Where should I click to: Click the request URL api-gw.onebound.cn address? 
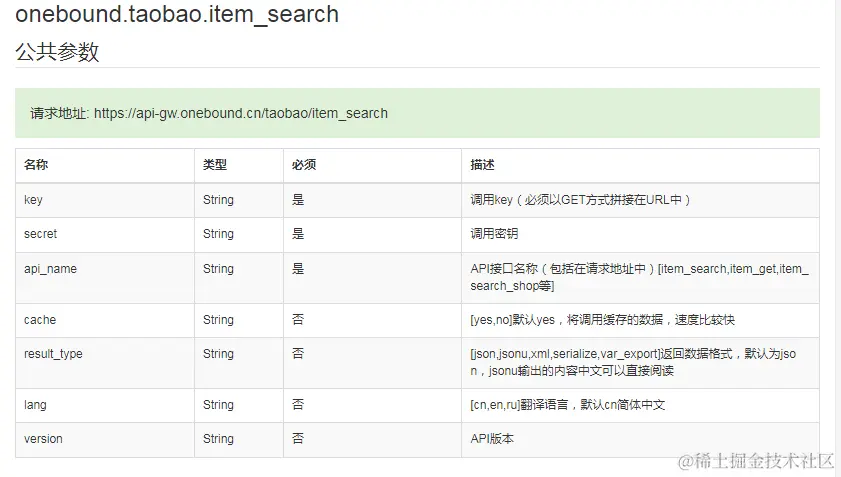pos(240,113)
